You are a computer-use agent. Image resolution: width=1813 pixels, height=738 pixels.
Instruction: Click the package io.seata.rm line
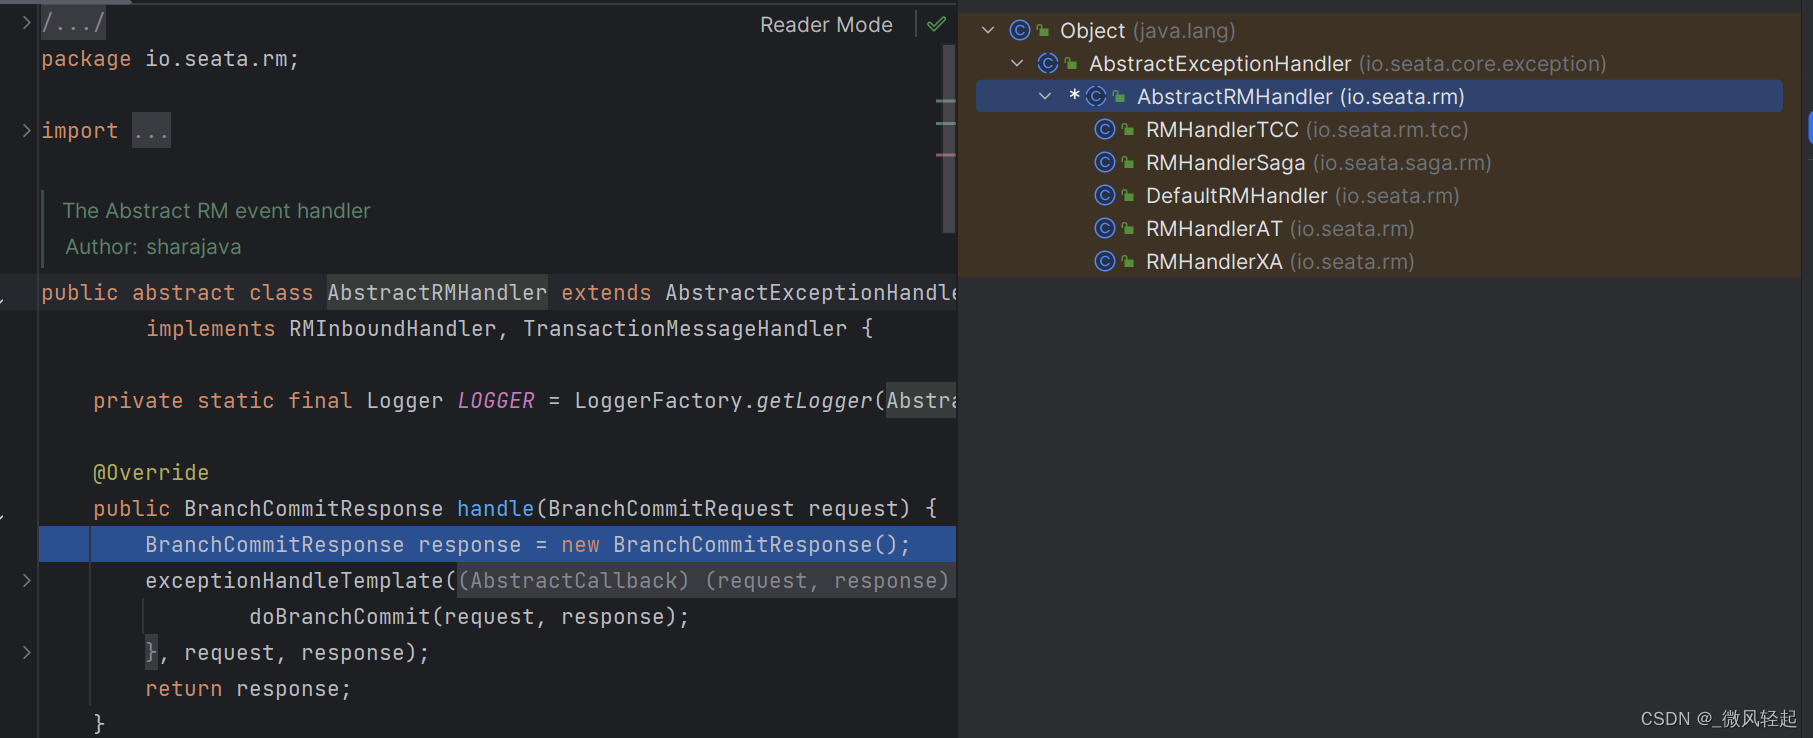[x=170, y=59]
